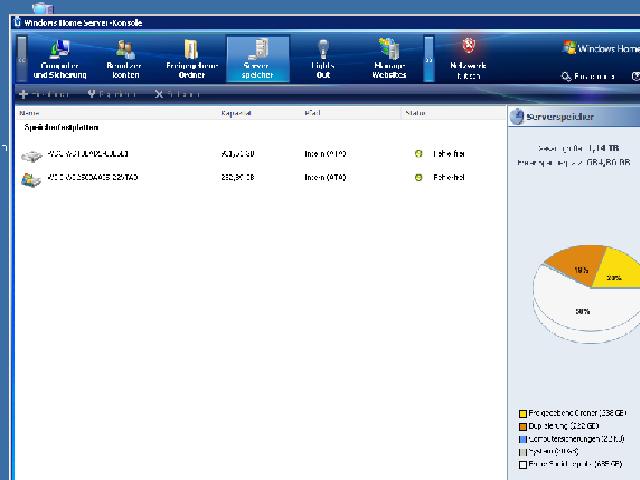Click the second disk's green status icon
This screenshot has height=480, width=640.
click(x=418, y=177)
